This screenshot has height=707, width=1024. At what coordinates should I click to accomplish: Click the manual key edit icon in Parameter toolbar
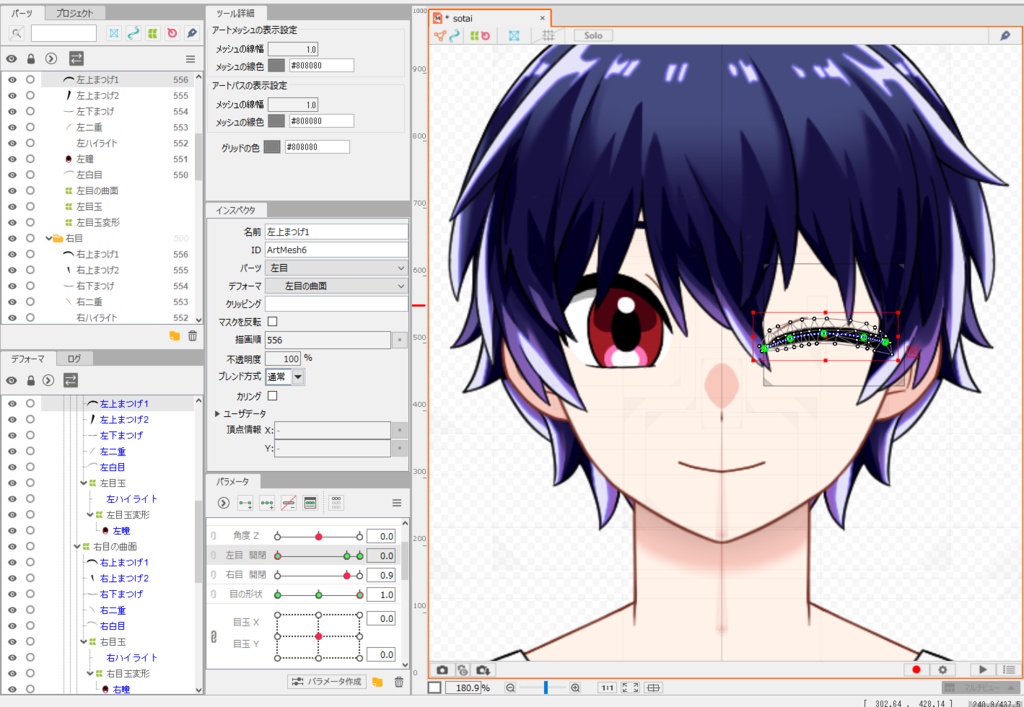pos(310,503)
